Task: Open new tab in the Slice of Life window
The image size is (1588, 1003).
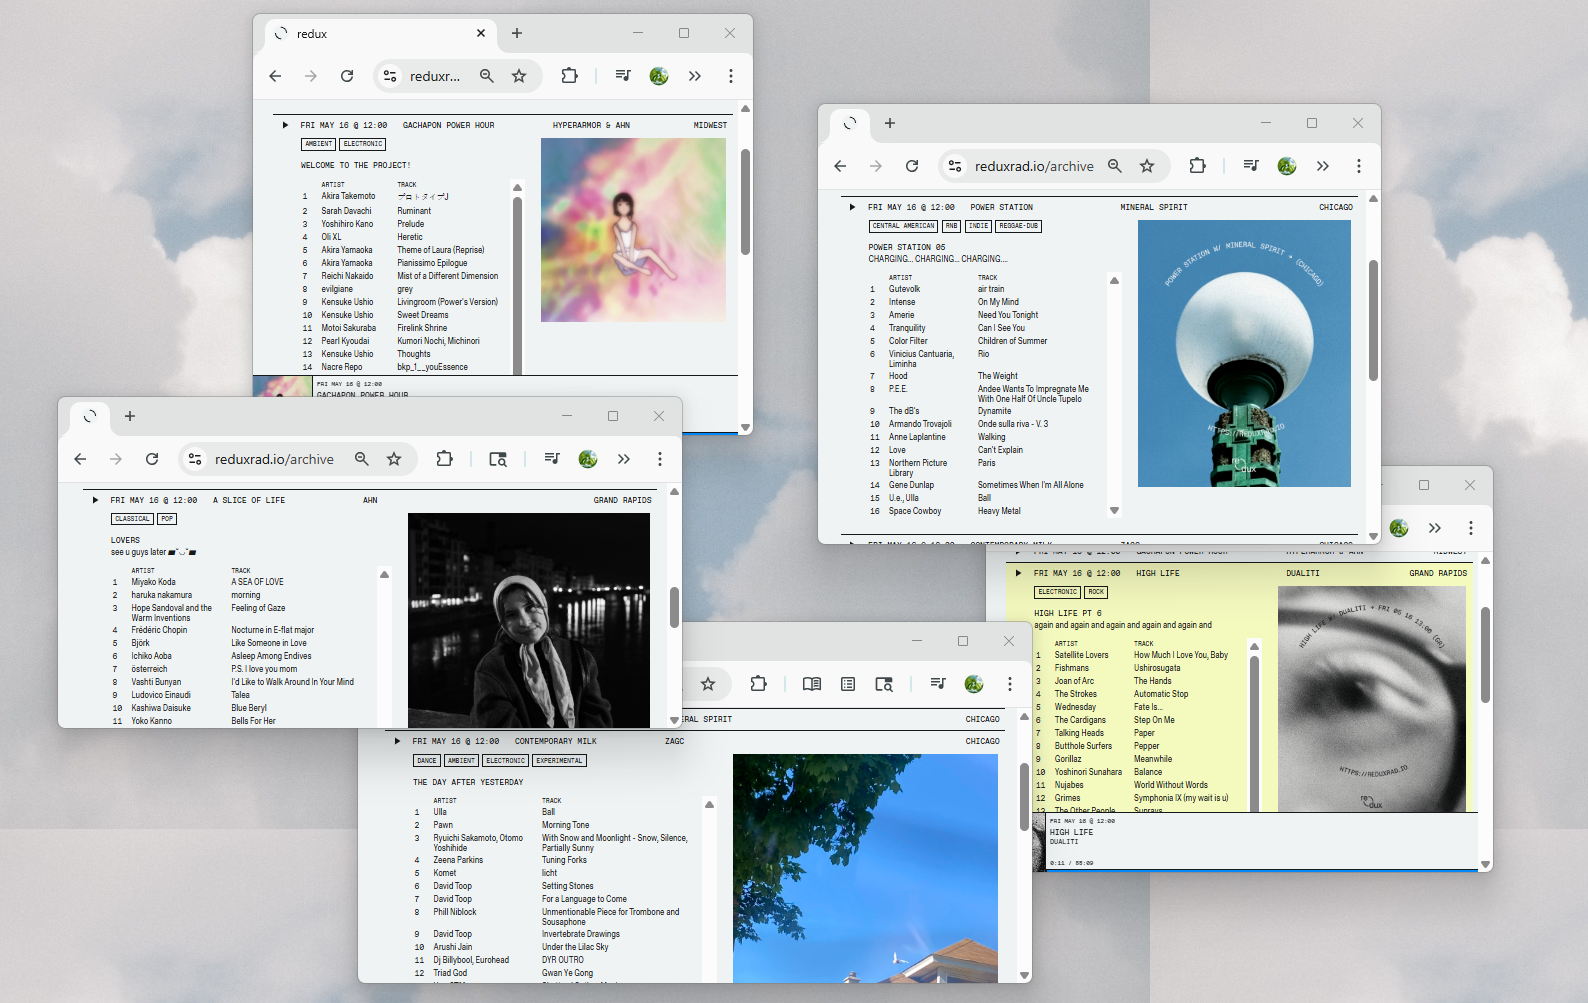Action: pos(130,416)
